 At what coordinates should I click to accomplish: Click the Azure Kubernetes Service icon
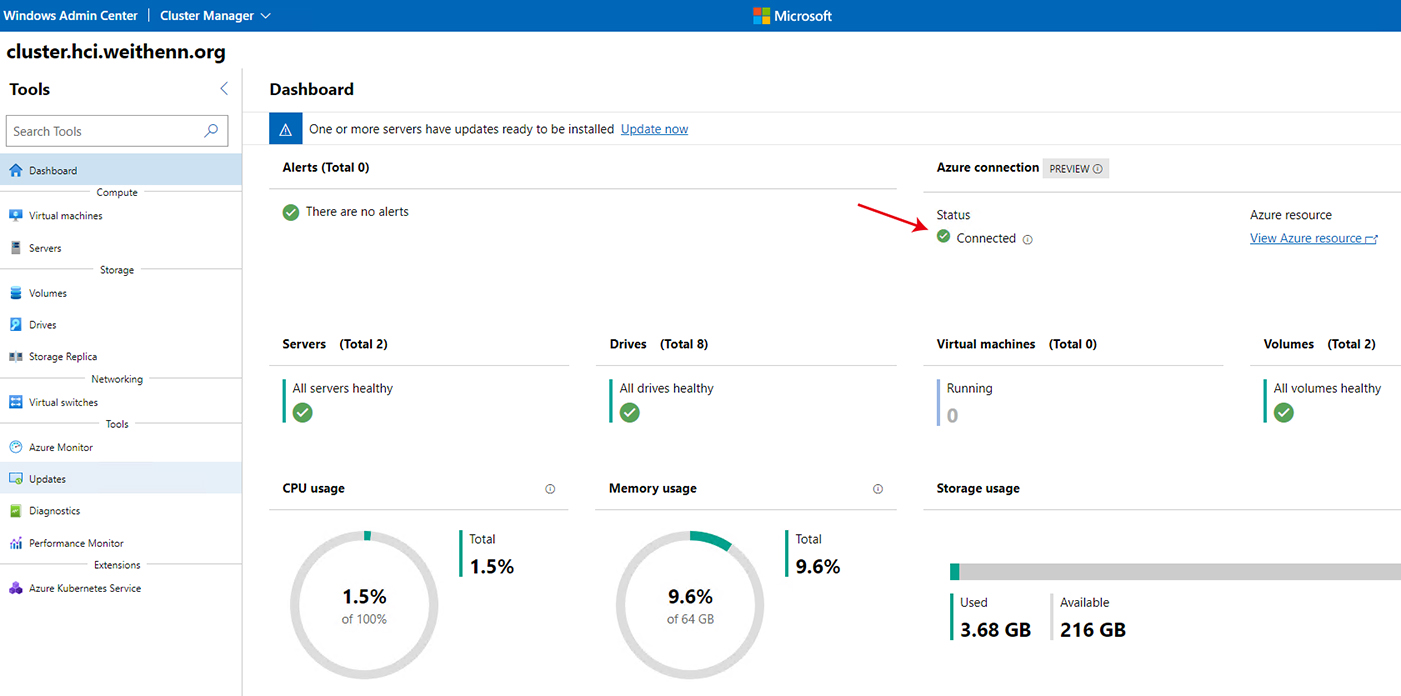[15, 588]
